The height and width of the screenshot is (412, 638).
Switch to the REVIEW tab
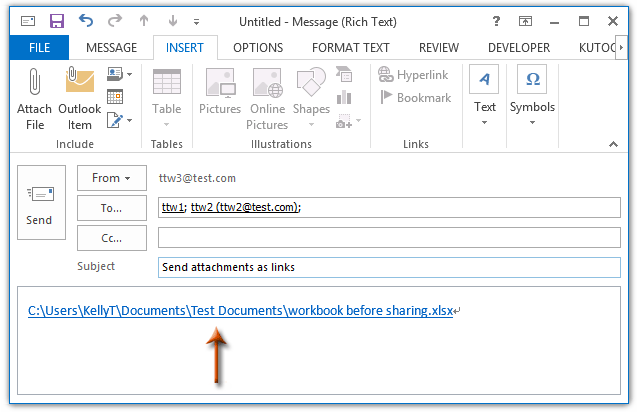click(x=439, y=48)
